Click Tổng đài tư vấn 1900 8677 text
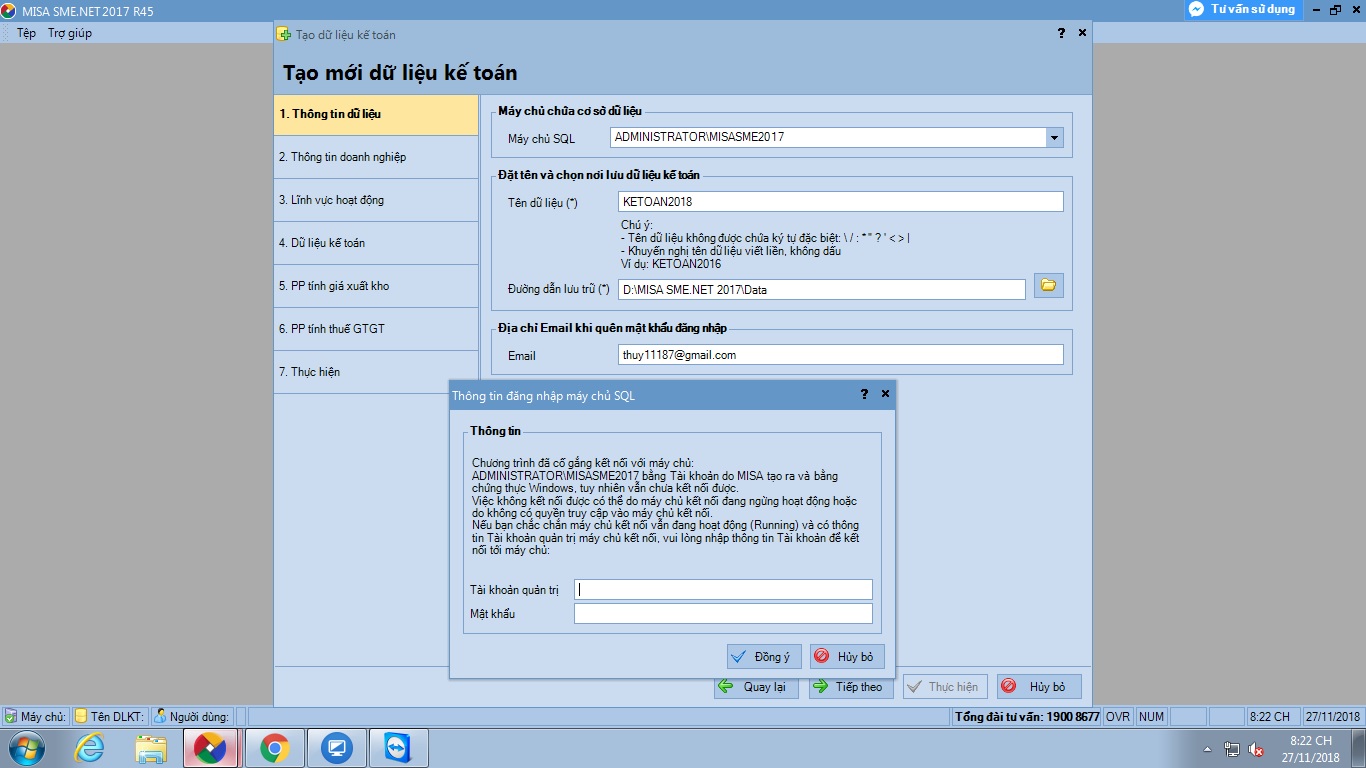 1027,717
